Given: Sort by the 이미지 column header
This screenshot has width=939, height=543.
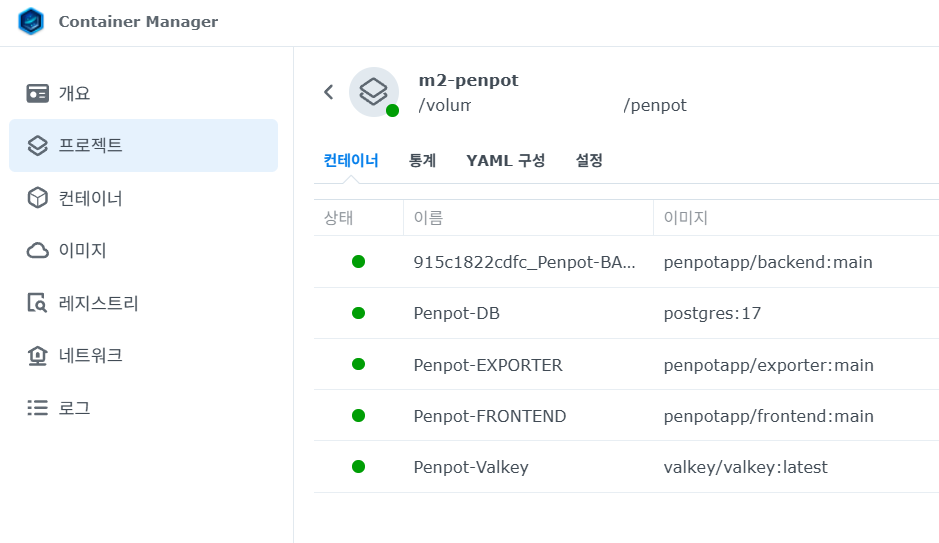Looking at the screenshot, I should point(685,218).
